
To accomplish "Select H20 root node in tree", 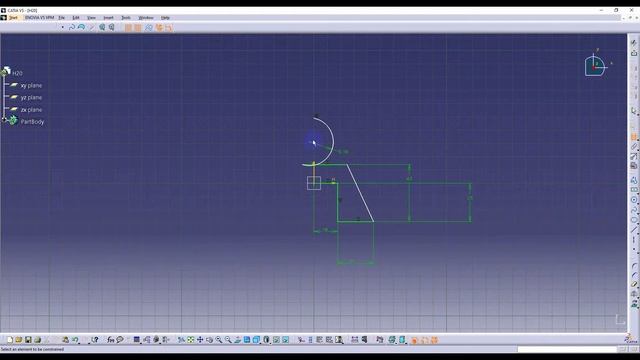I will (17, 73).
